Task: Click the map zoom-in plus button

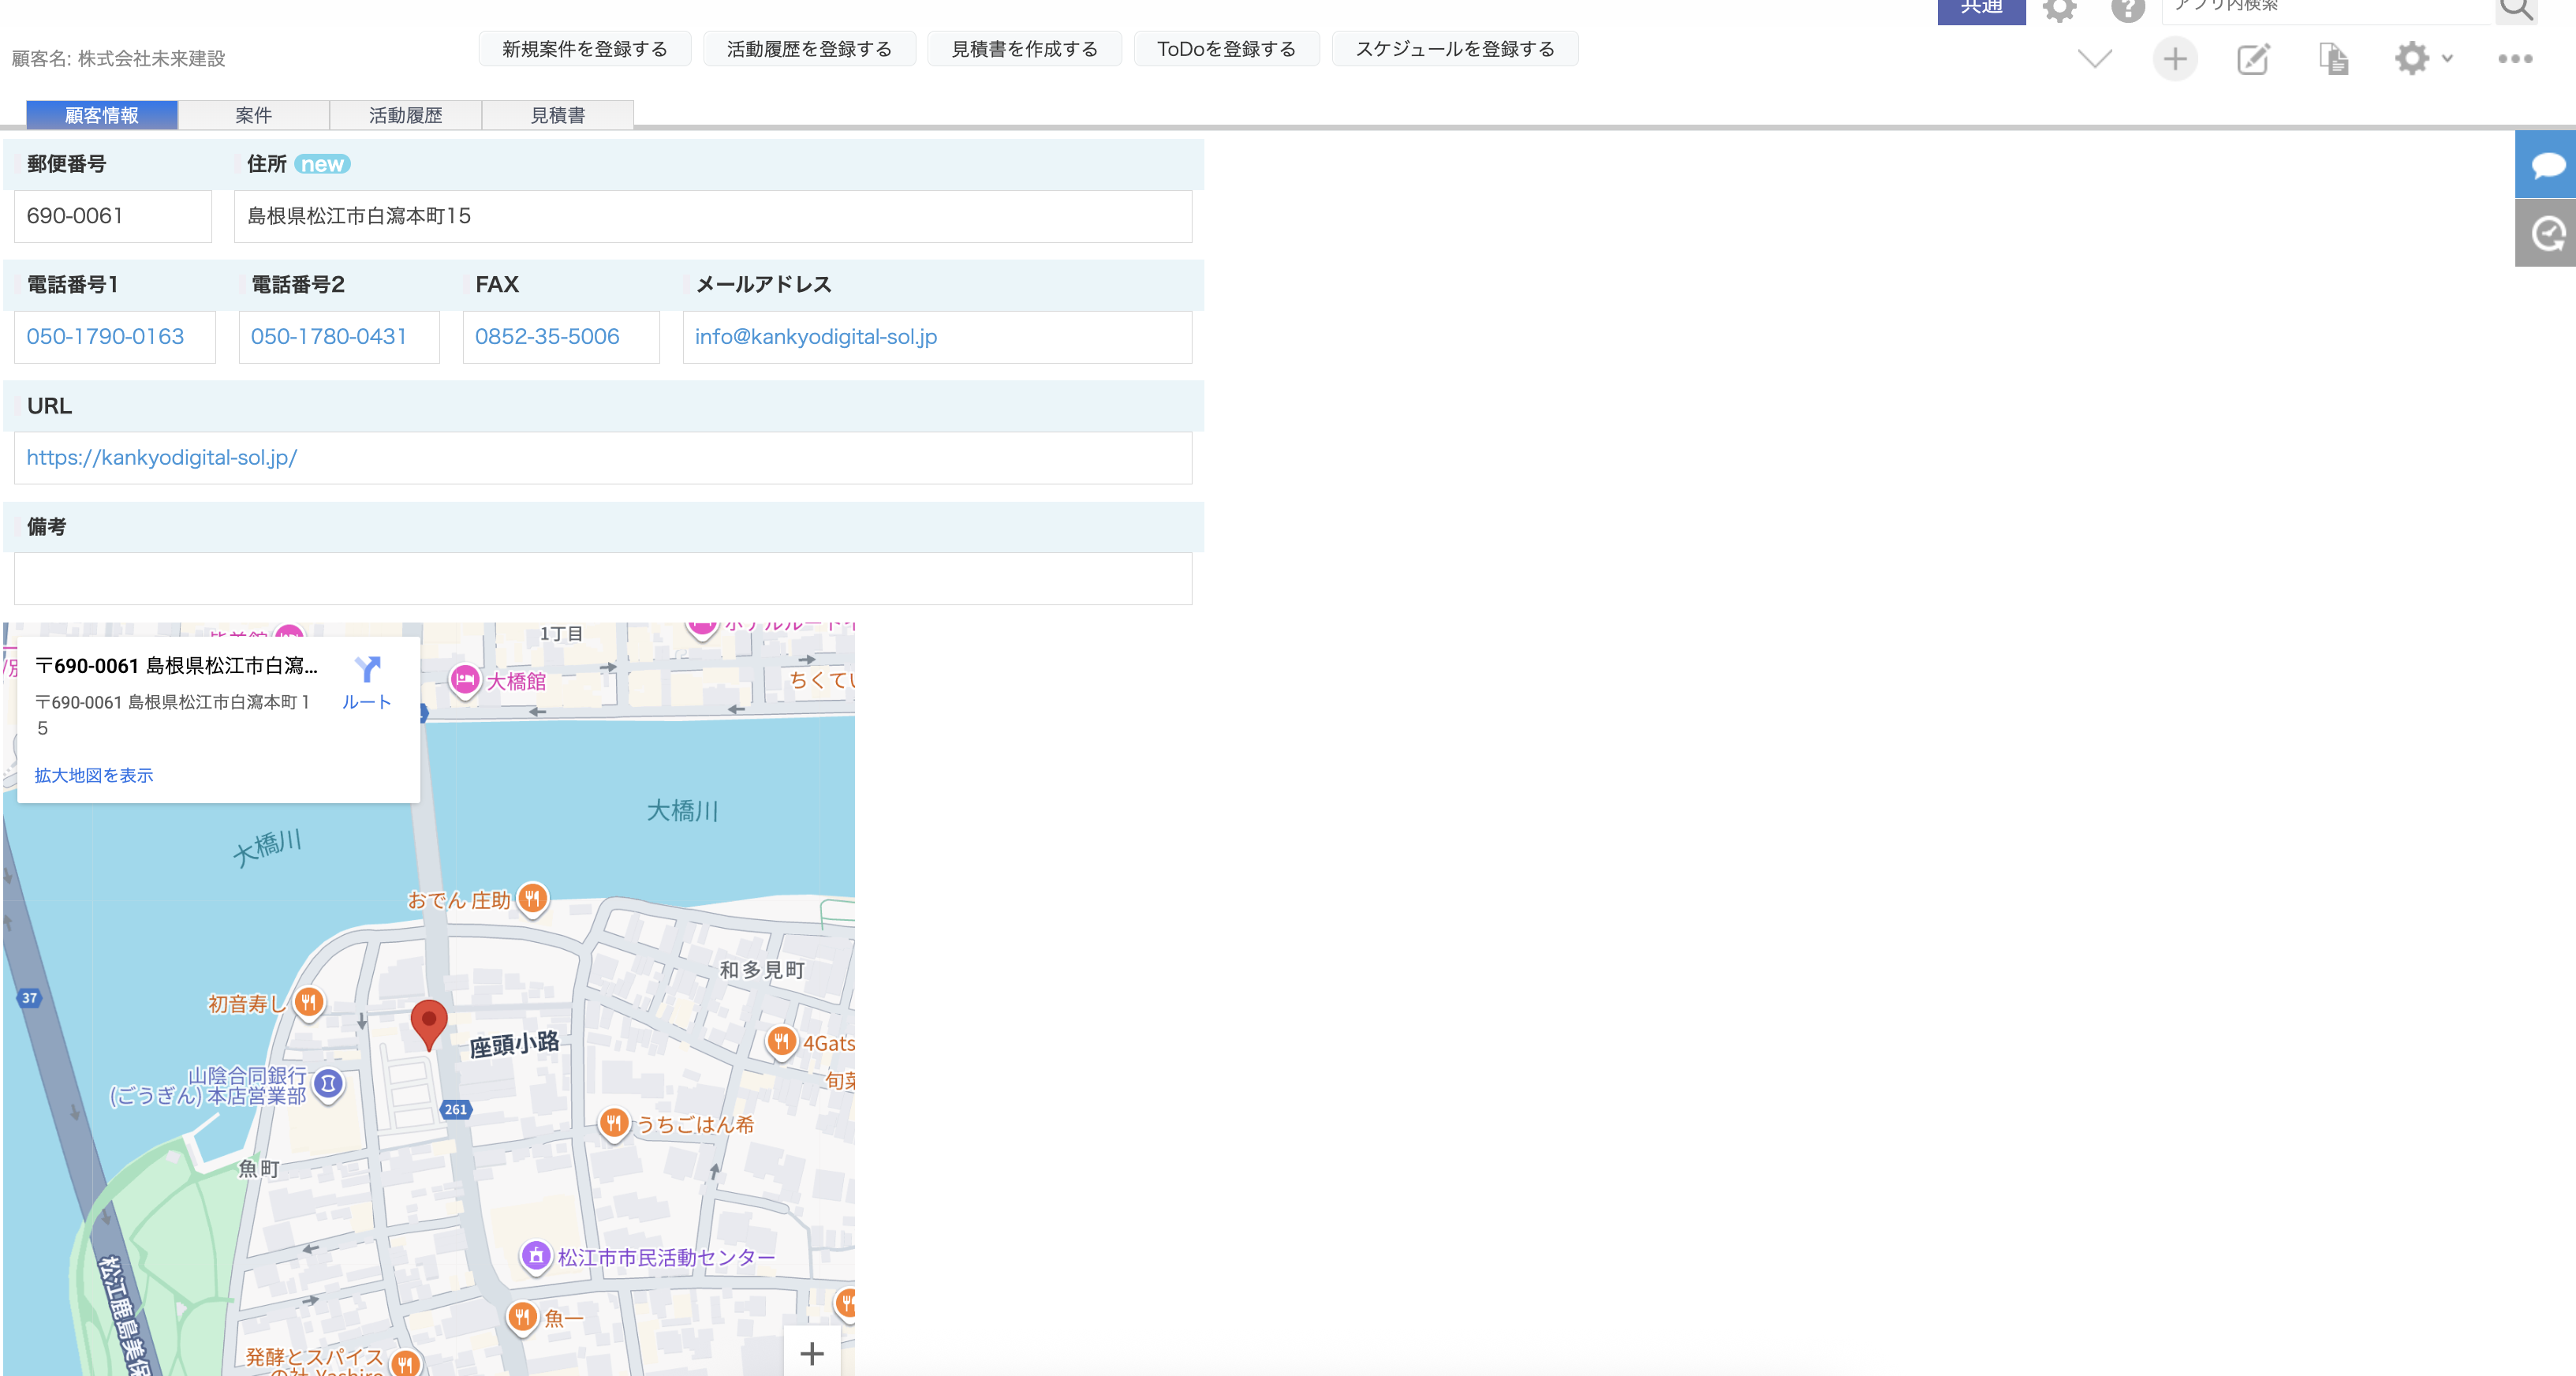Action: (812, 1353)
